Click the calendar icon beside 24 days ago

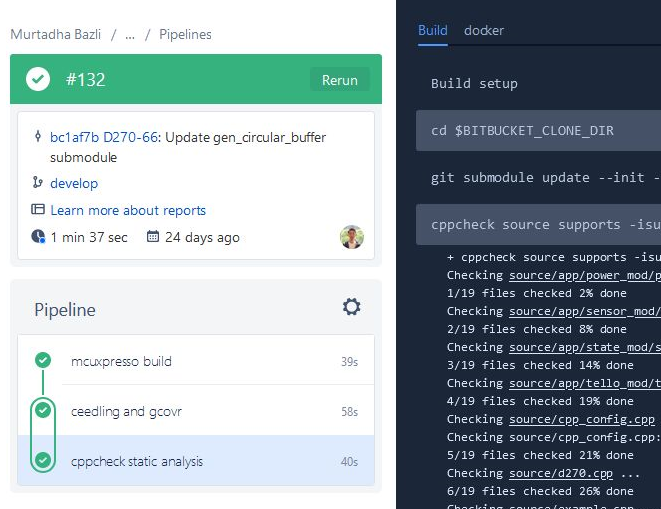click(153, 236)
